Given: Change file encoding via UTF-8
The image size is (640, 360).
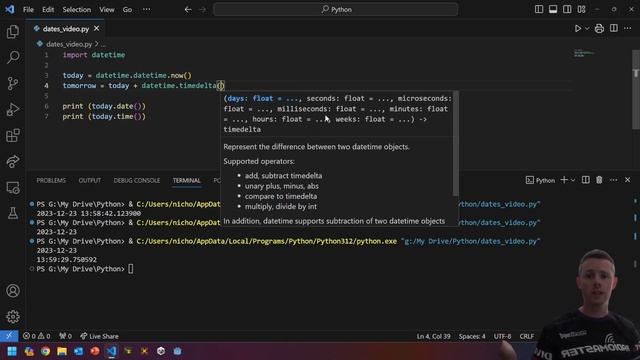Looking at the screenshot, I should (x=502, y=336).
